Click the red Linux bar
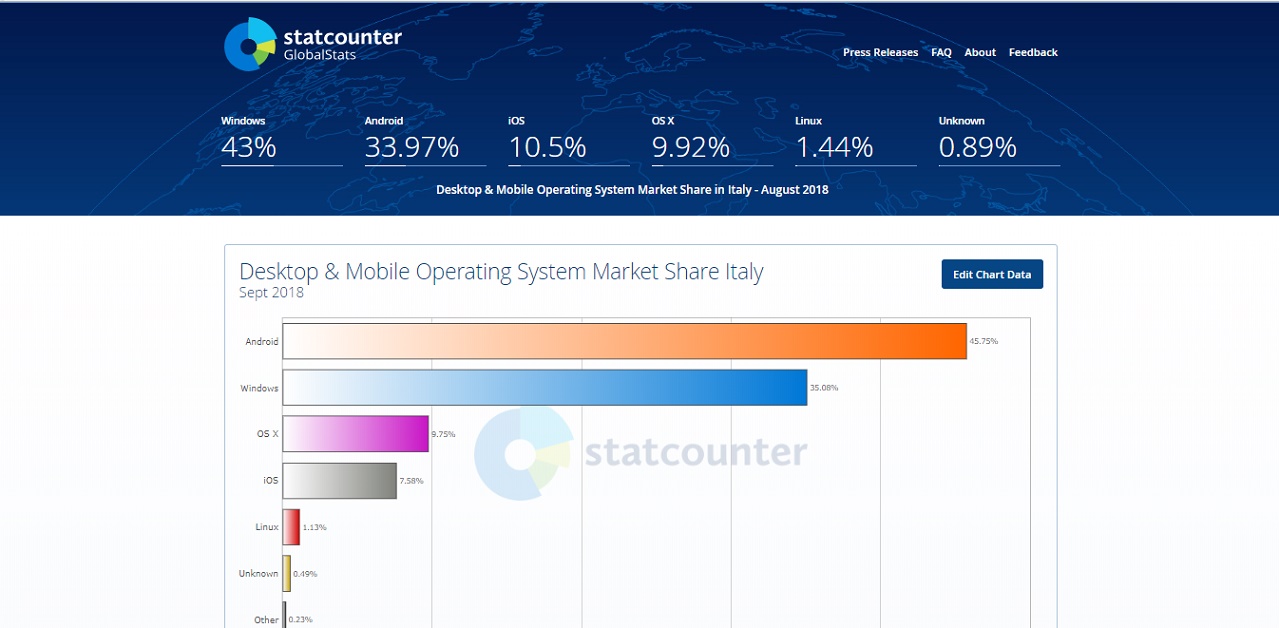Image resolution: width=1279 pixels, height=628 pixels. (x=291, y=527)
